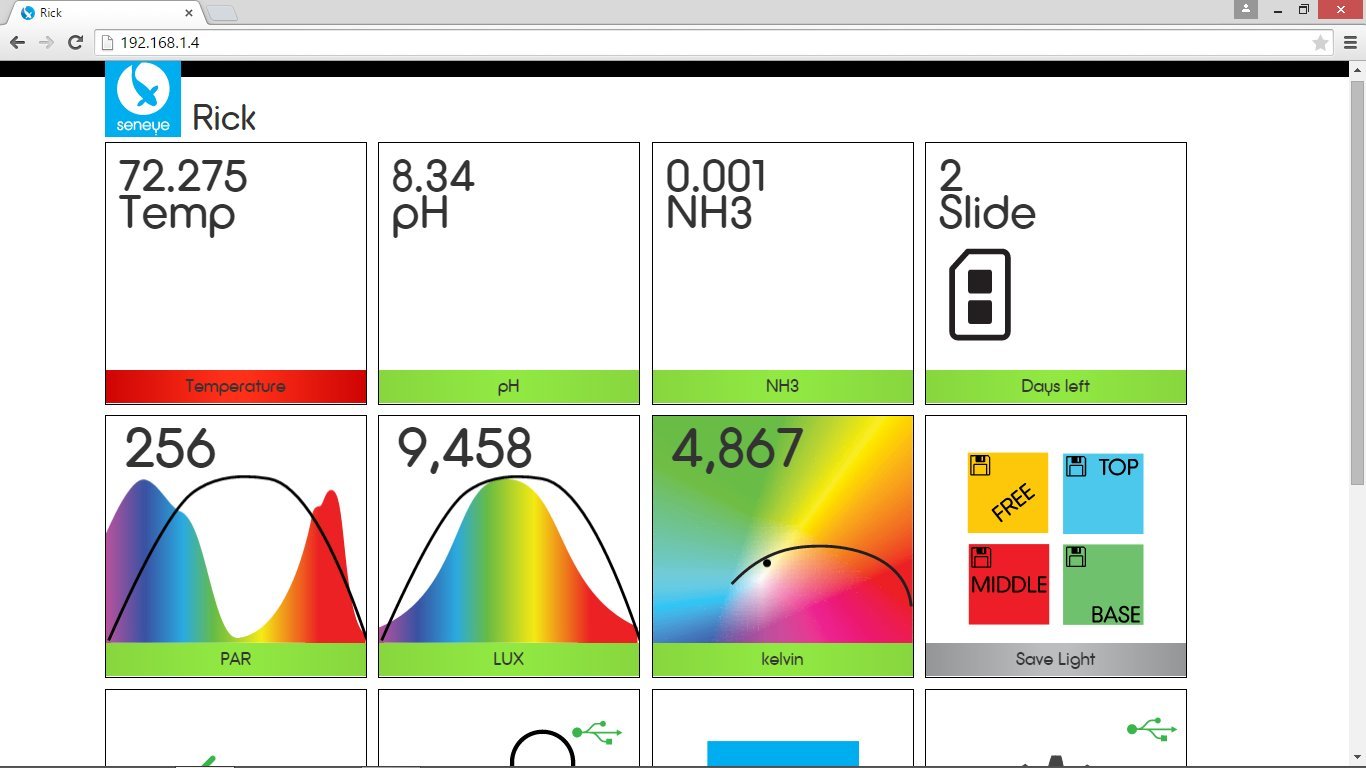Image resolution: width=1366 pixels, height=768 pixels.
Task: Click the address bar showing 192.168.1.4
Action: 700,43
